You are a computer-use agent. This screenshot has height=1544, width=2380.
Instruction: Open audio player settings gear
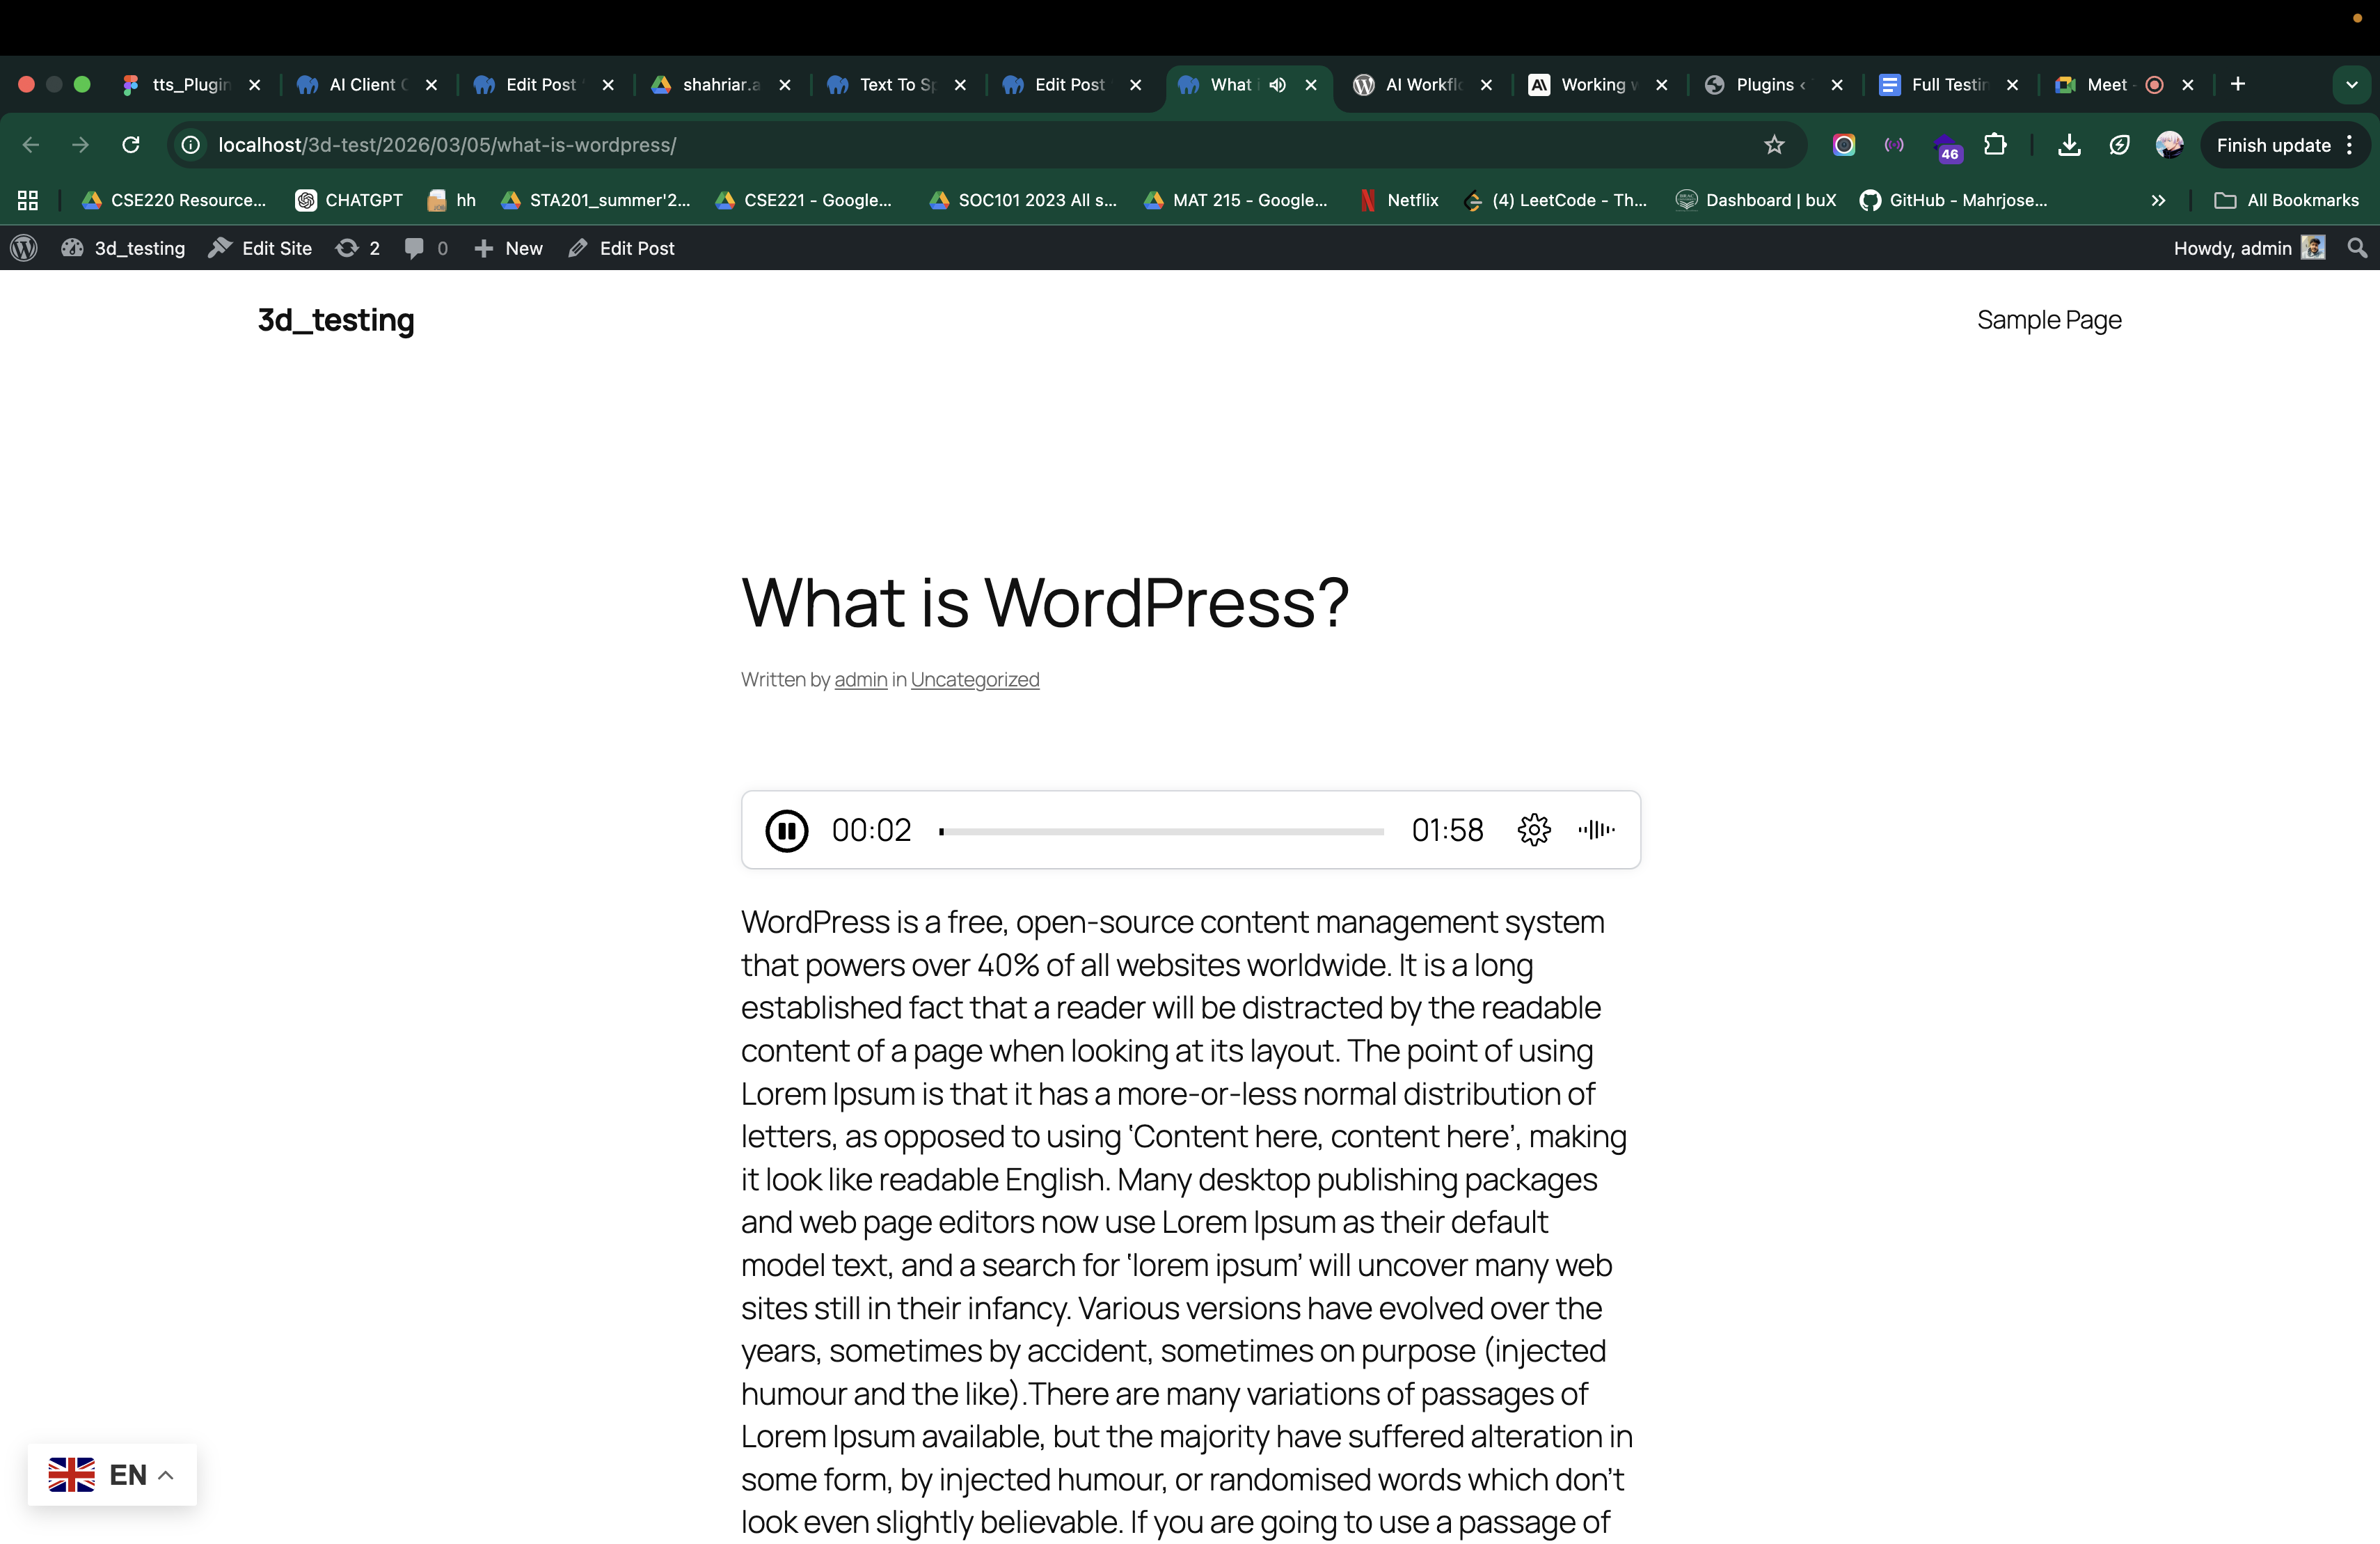pos(1533,830)
